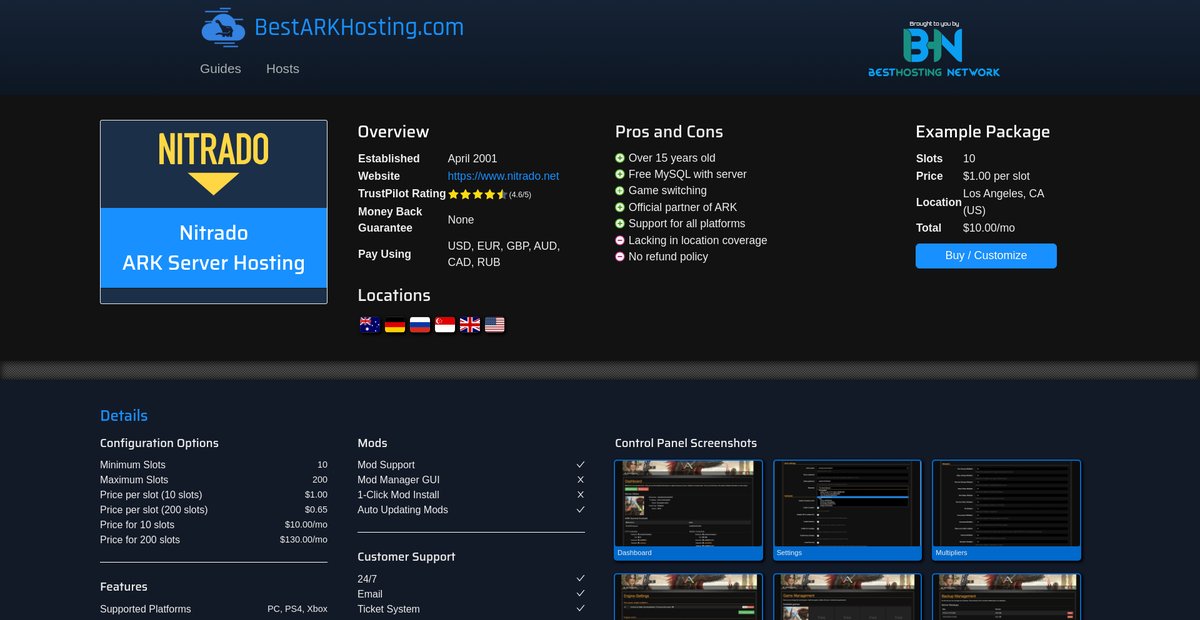Click the Nitrado ARK Server Hosting banner
The image size is (1200, 620).
pyautogui.click(x=214, y=212)
